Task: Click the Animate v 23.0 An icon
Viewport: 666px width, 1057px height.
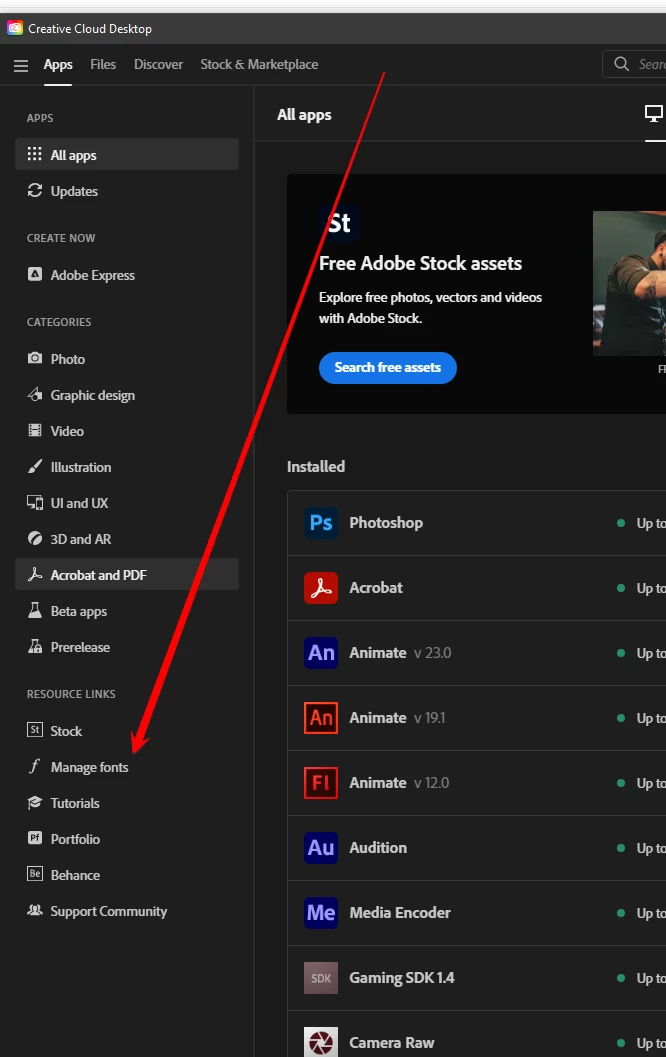Action: click(321, 653)
